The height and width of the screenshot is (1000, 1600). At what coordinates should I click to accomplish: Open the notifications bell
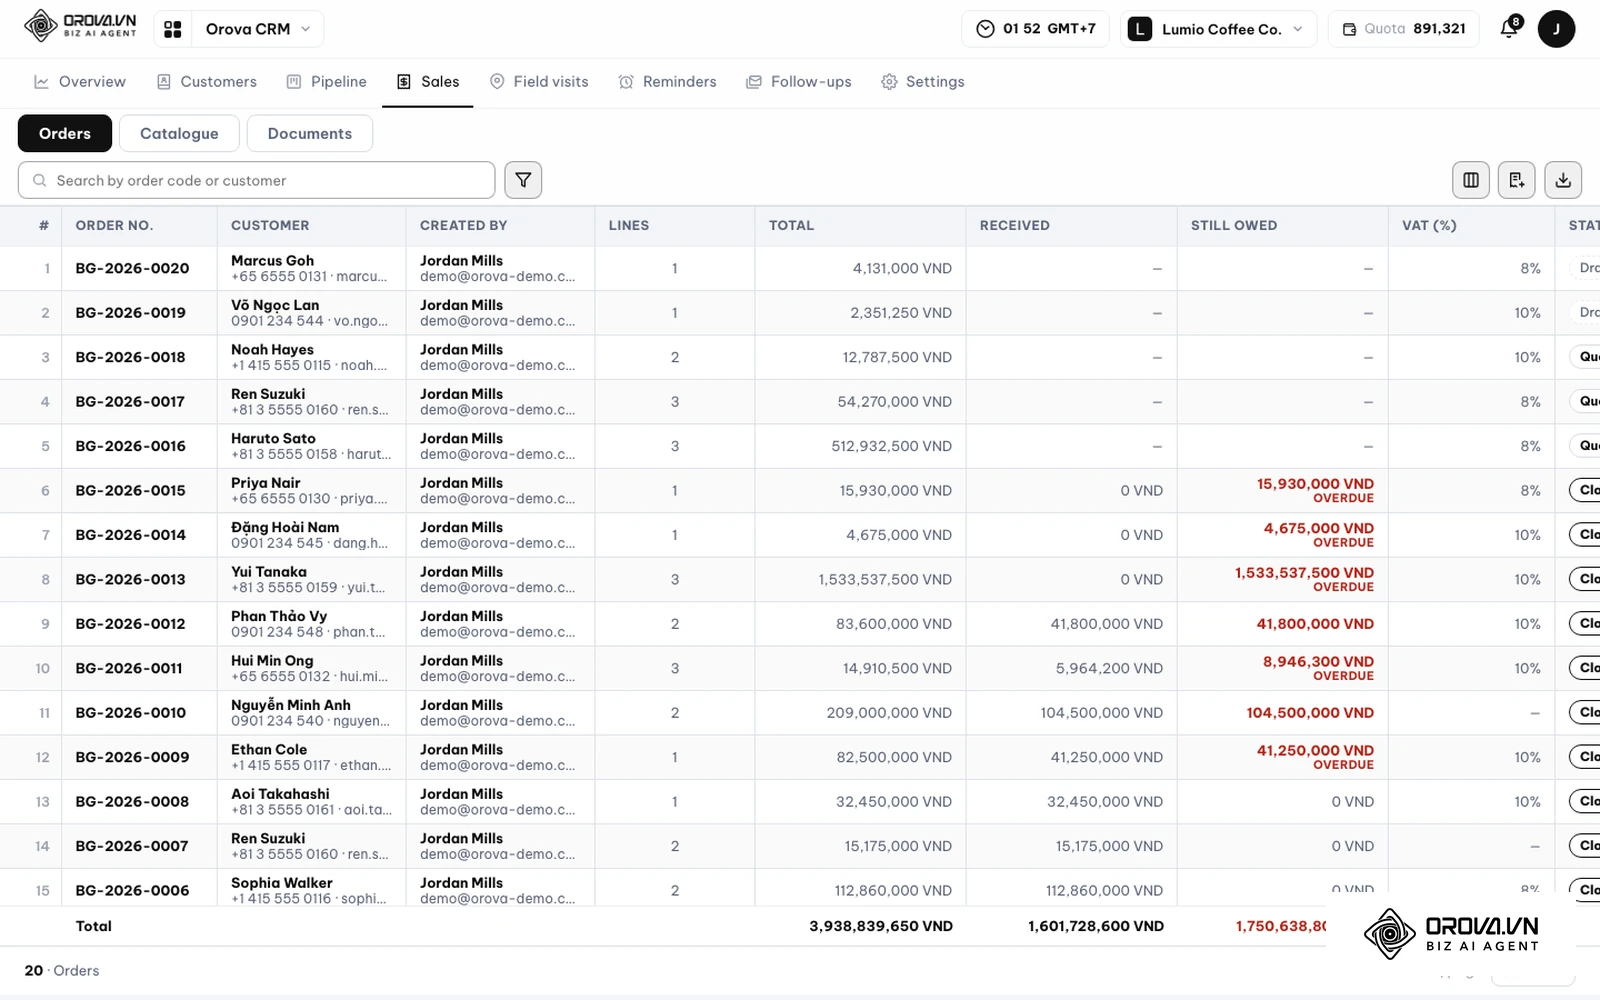coord(1510,28)
